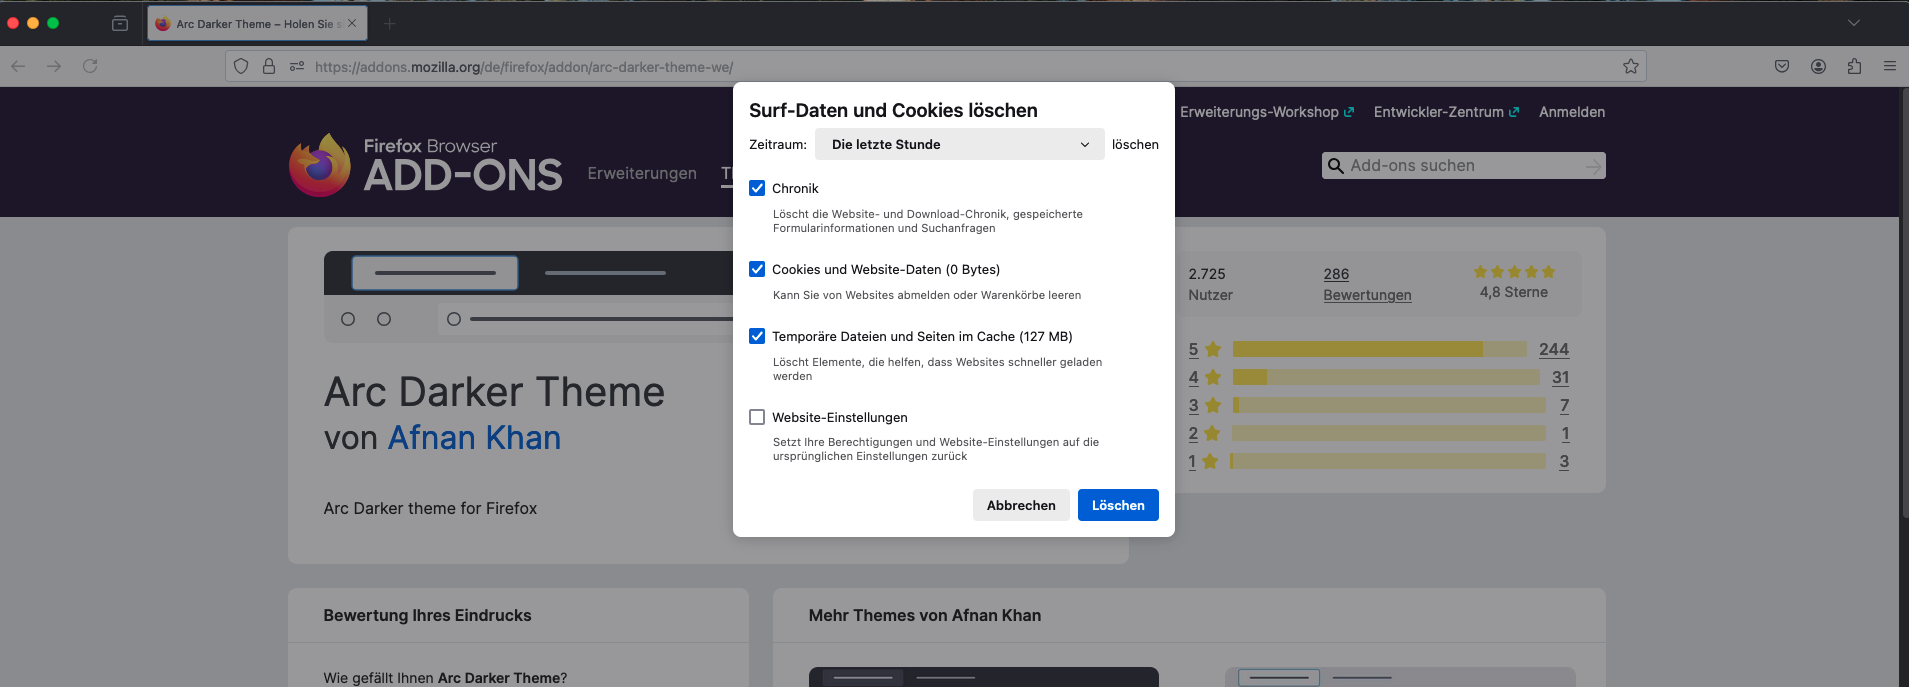Click the 3-star rating row star
The height and width of the screenshot is (687, 1909).
pyautogui.click(x=1213, y=405)
